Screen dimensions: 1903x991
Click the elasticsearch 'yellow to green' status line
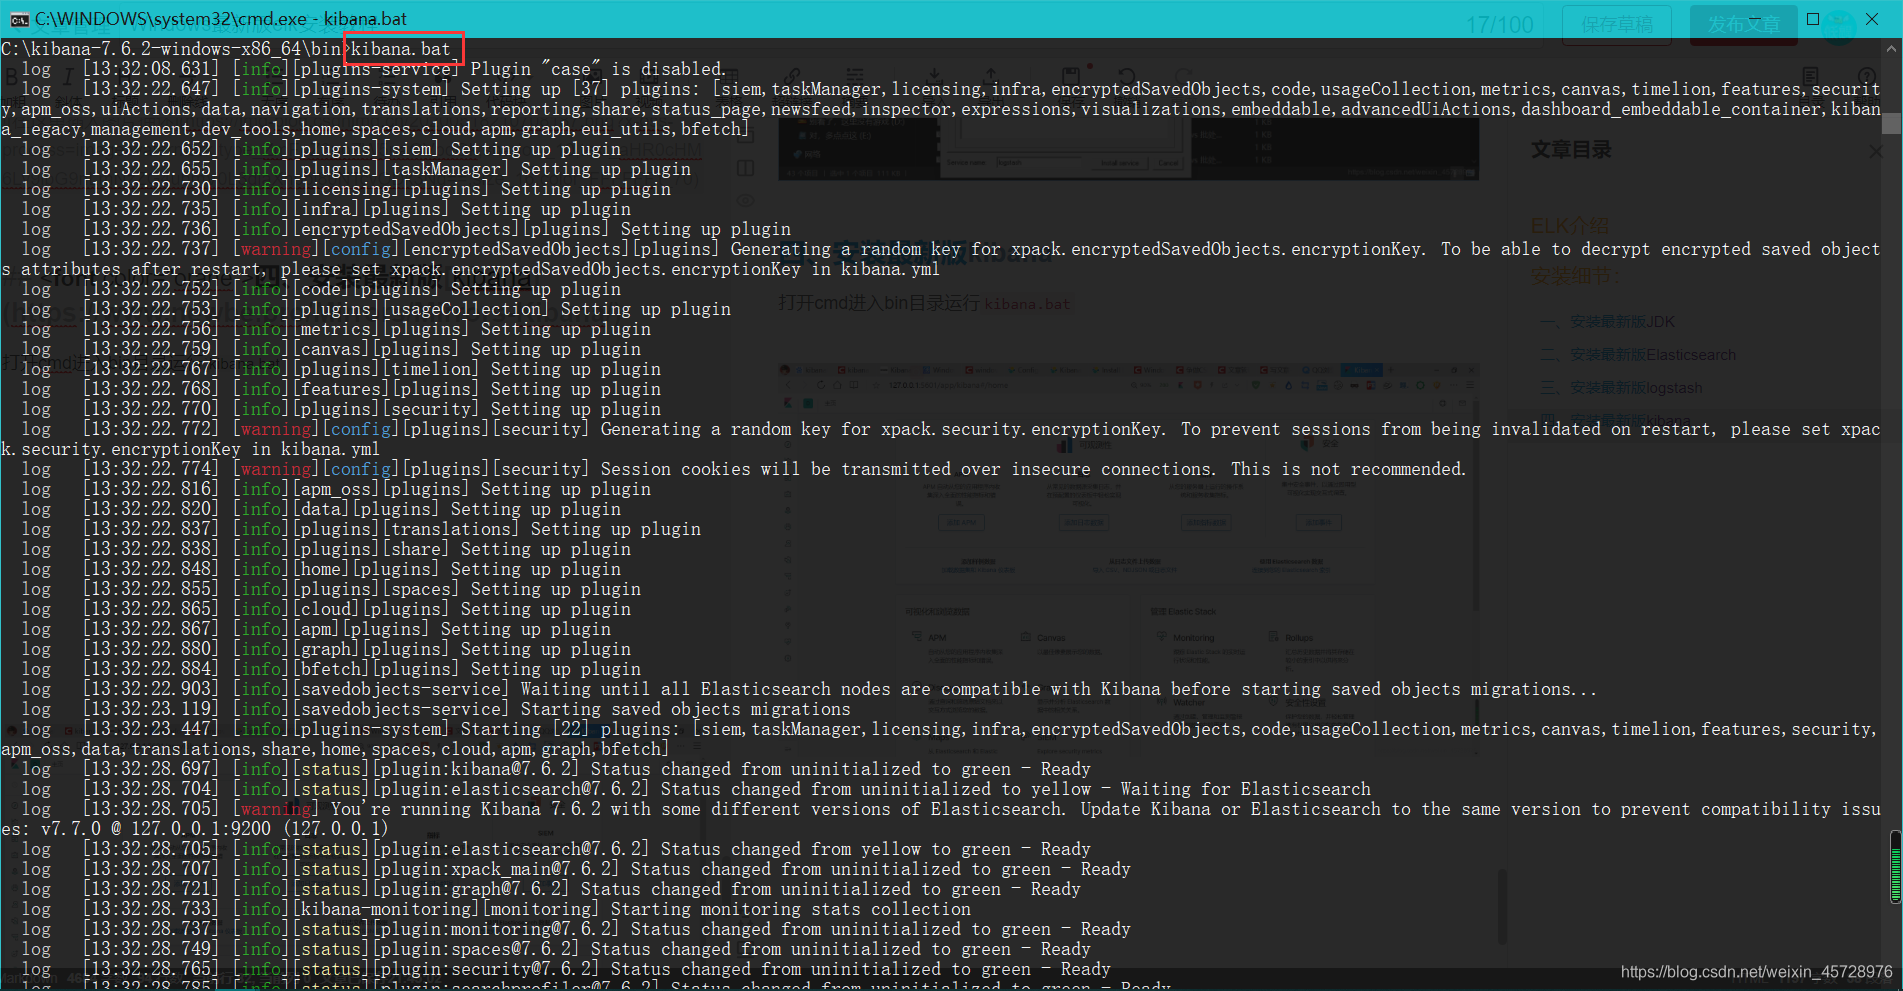556,849
